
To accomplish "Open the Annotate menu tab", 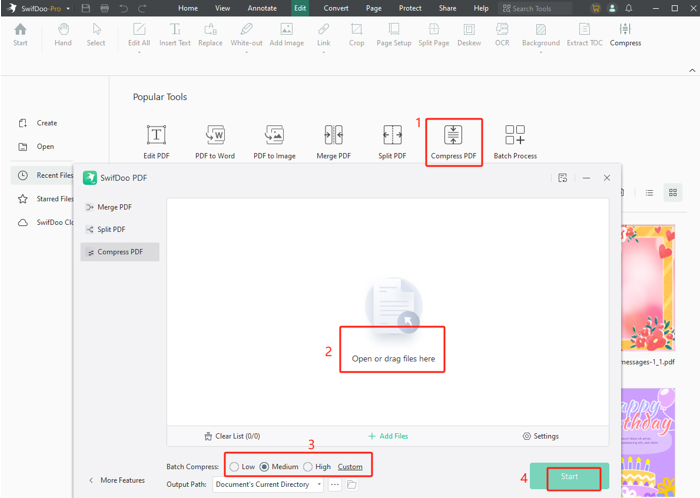I will [262, 8].
